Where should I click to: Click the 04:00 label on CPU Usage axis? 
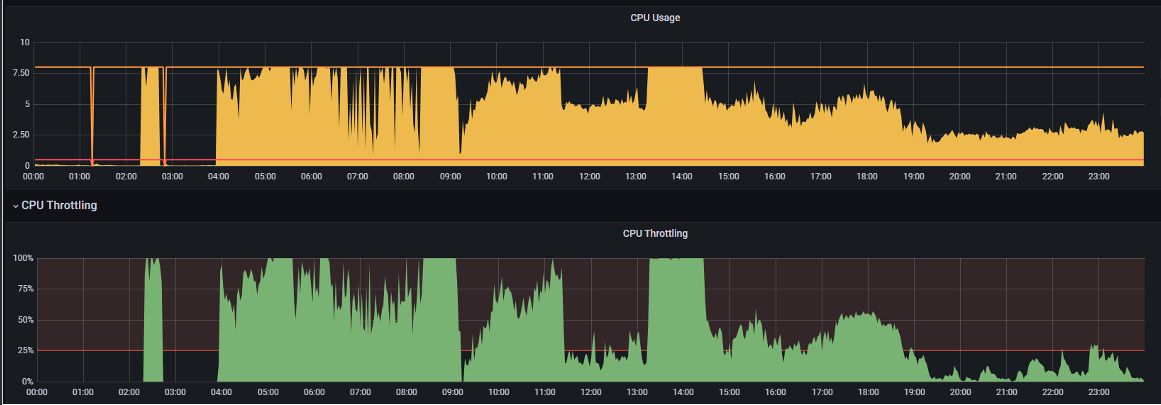click(218, 176)
